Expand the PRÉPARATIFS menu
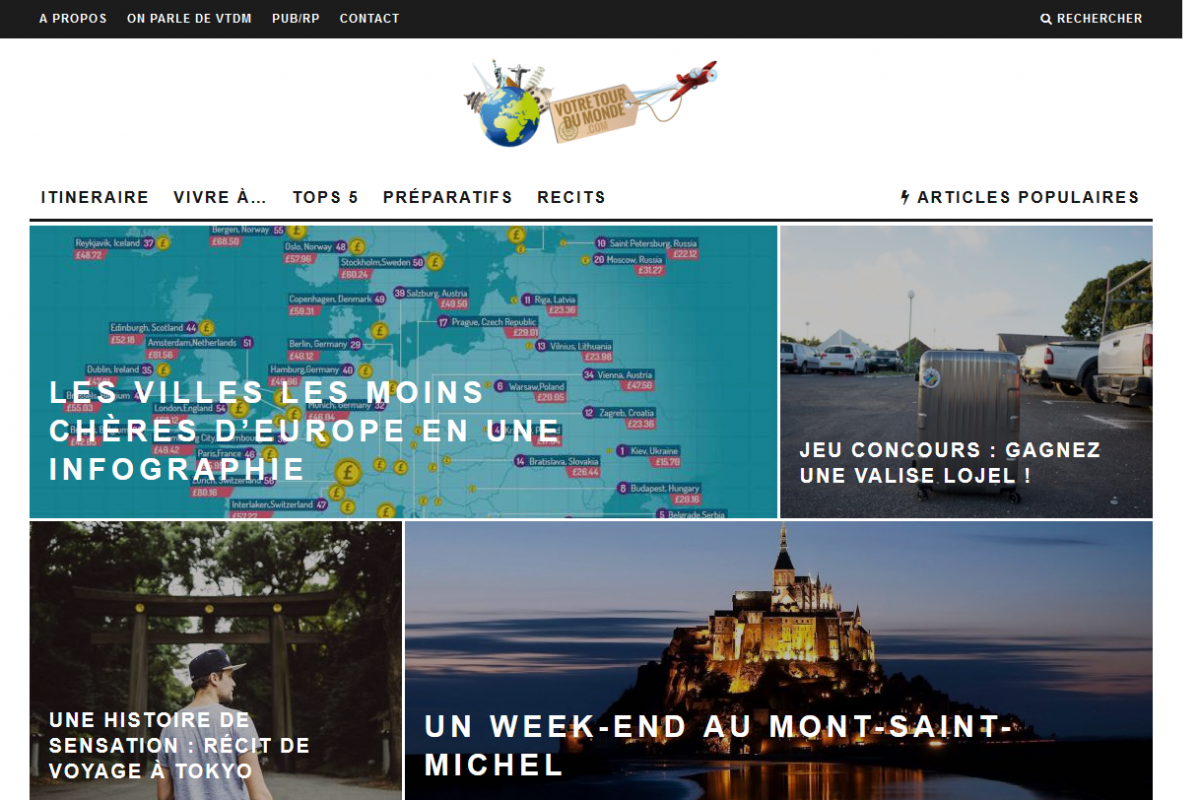Screen dimensions: 1200x800 coord(448,197)
